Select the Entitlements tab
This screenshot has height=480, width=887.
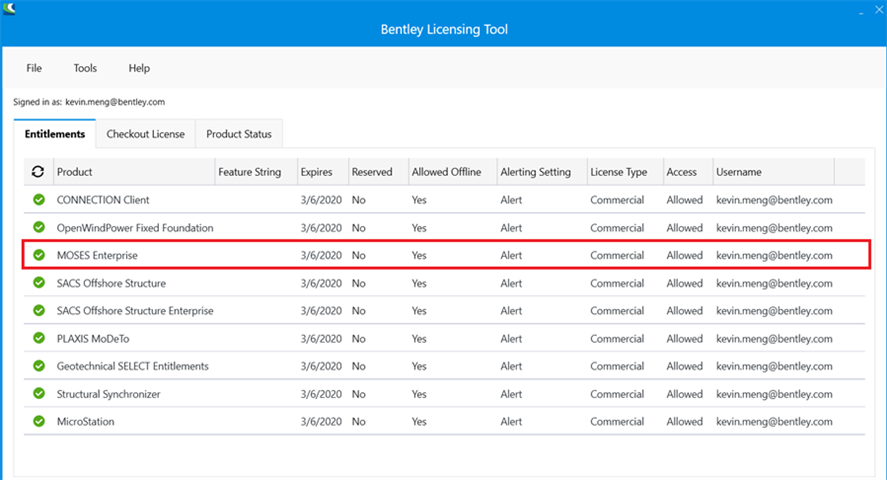point(55,134)
